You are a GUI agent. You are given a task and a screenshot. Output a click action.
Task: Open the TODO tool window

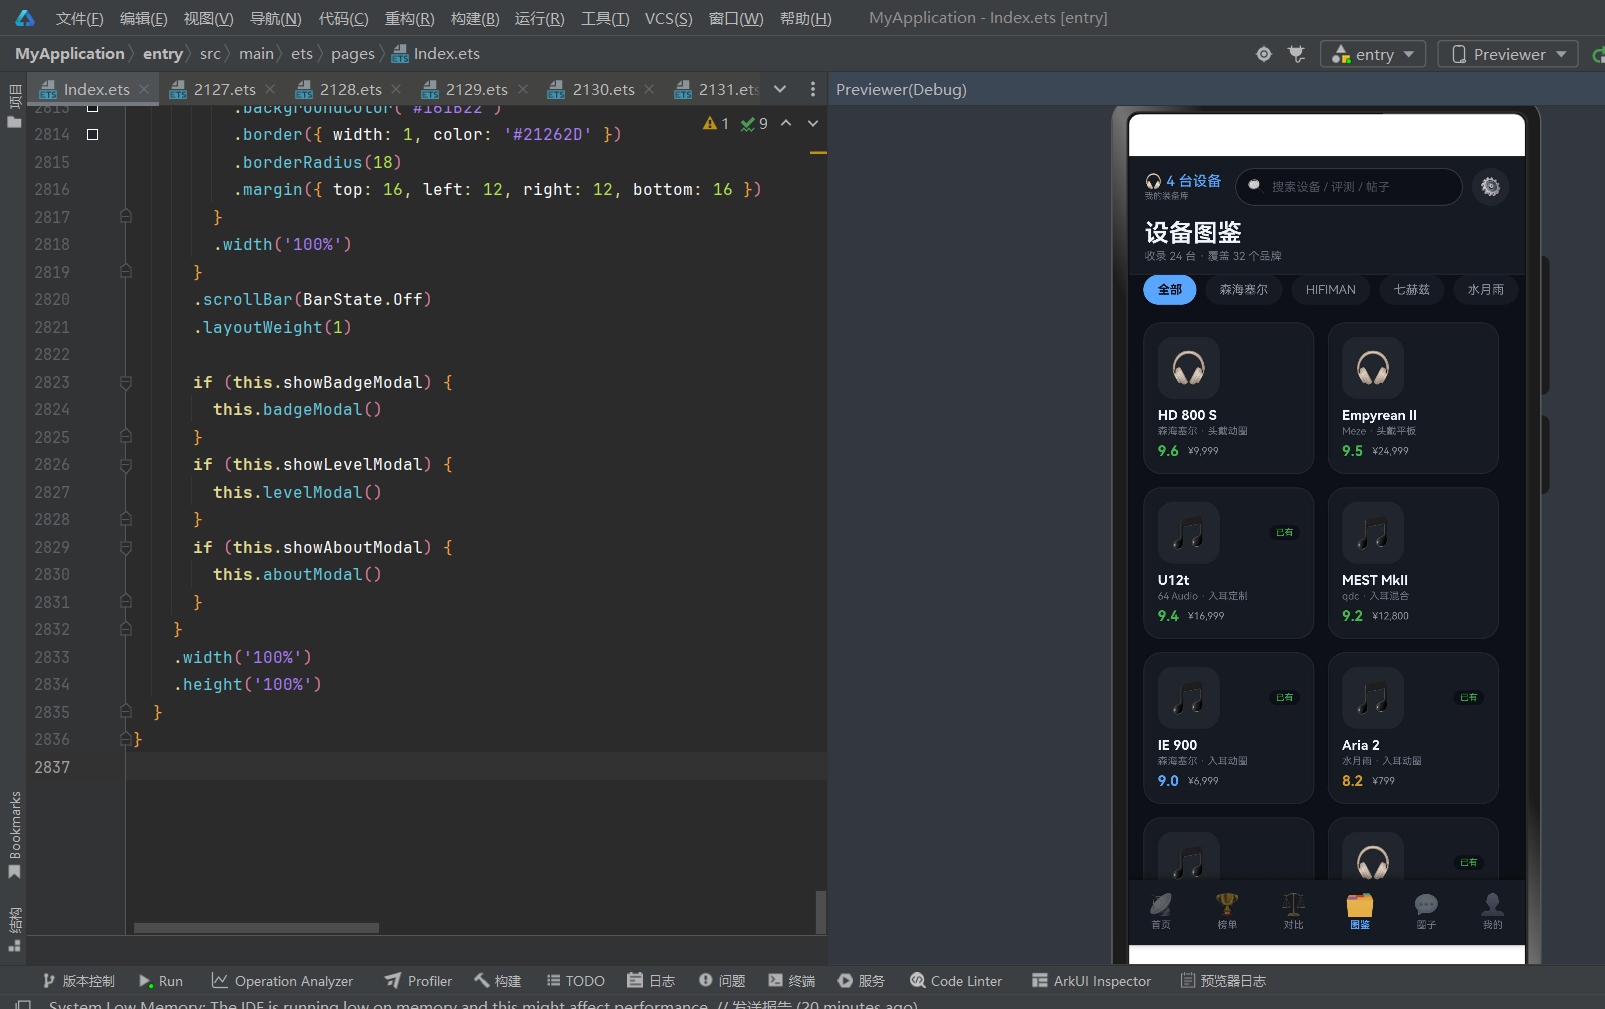tap(575, 981)
